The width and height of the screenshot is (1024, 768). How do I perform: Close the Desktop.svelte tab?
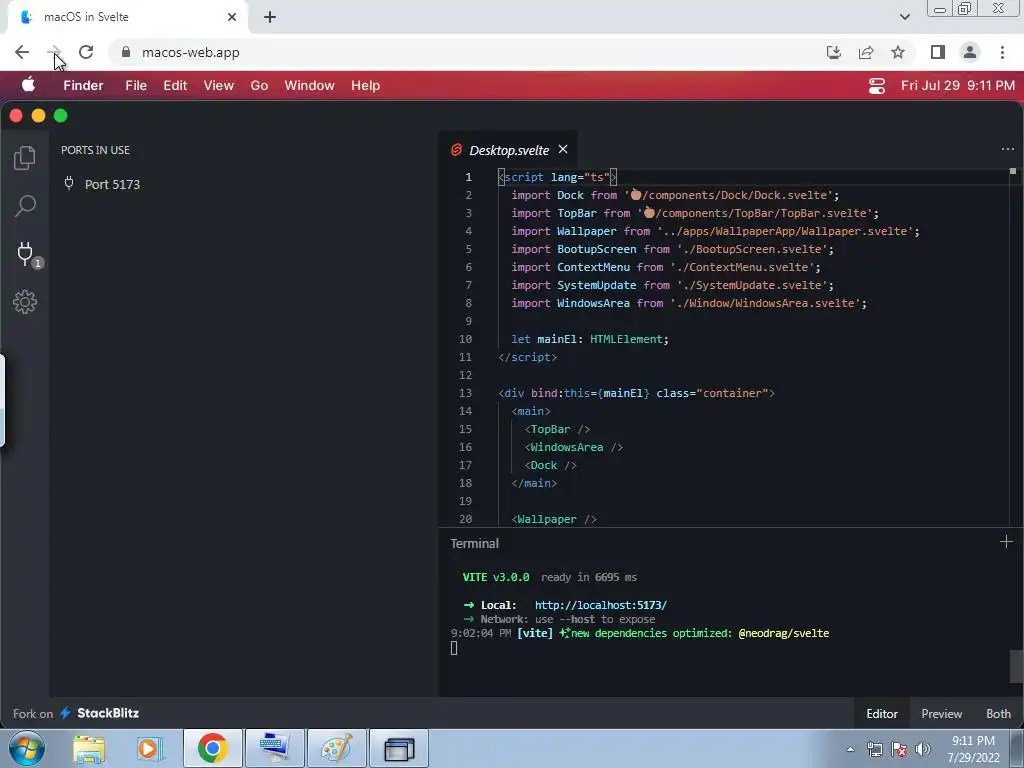[563, 150]
